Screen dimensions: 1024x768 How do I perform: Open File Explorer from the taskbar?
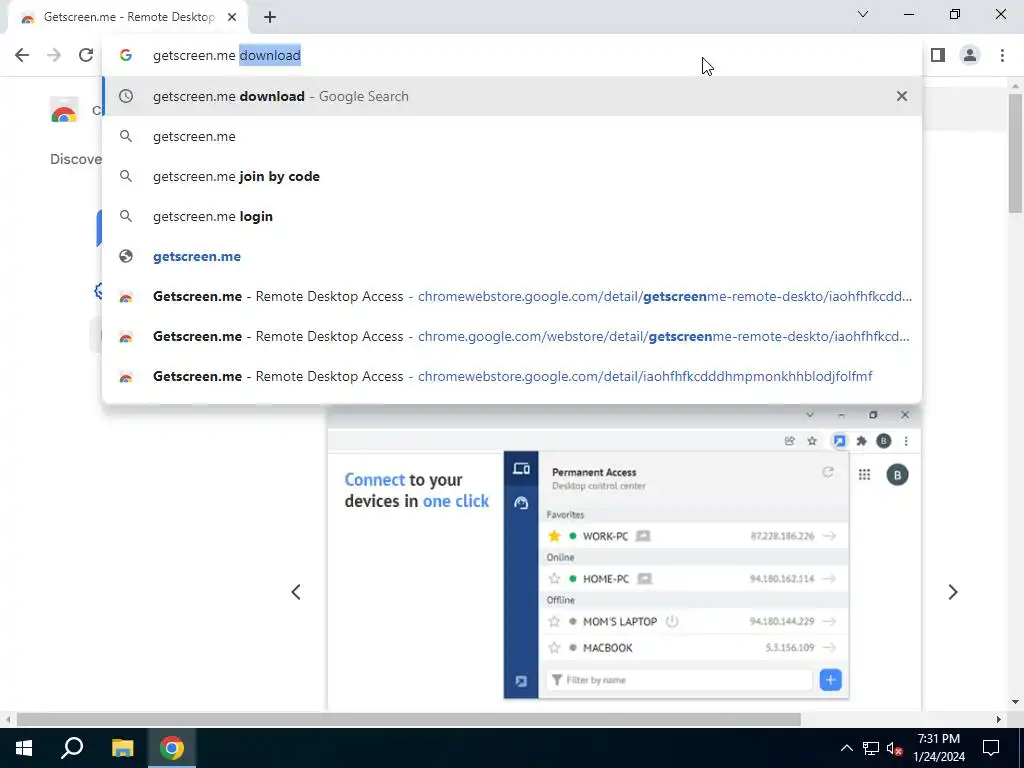tap(122, 748)
